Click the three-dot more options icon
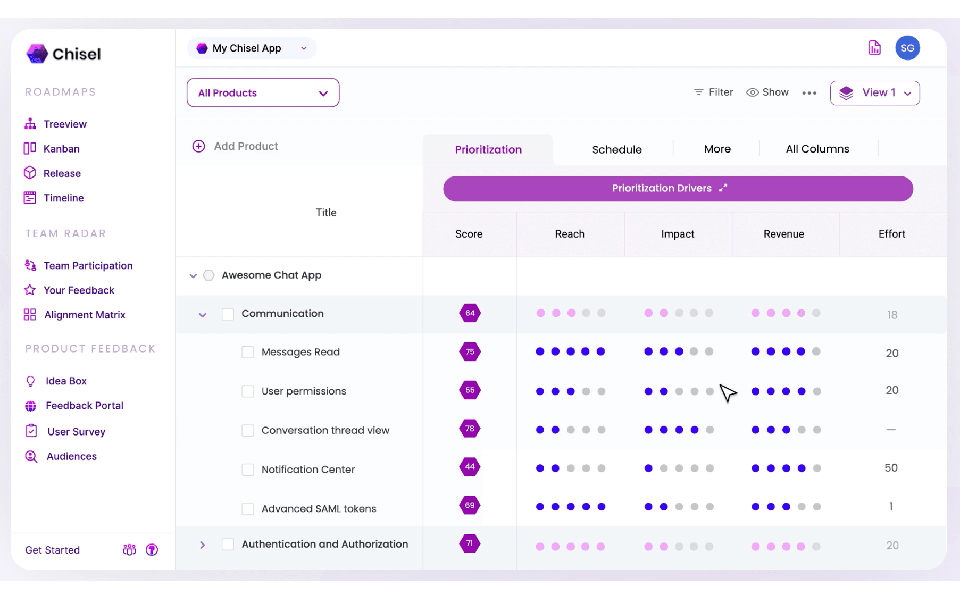This screenshot has height=600, width=960. 809,93
